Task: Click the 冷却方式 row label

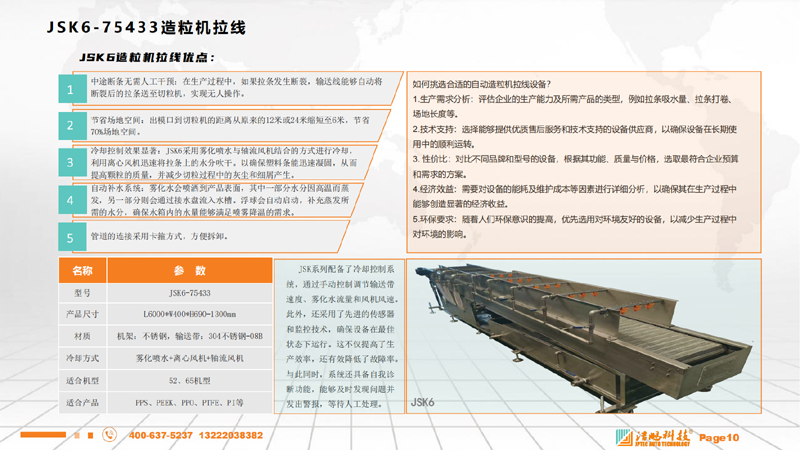Action: coord(82,358)
